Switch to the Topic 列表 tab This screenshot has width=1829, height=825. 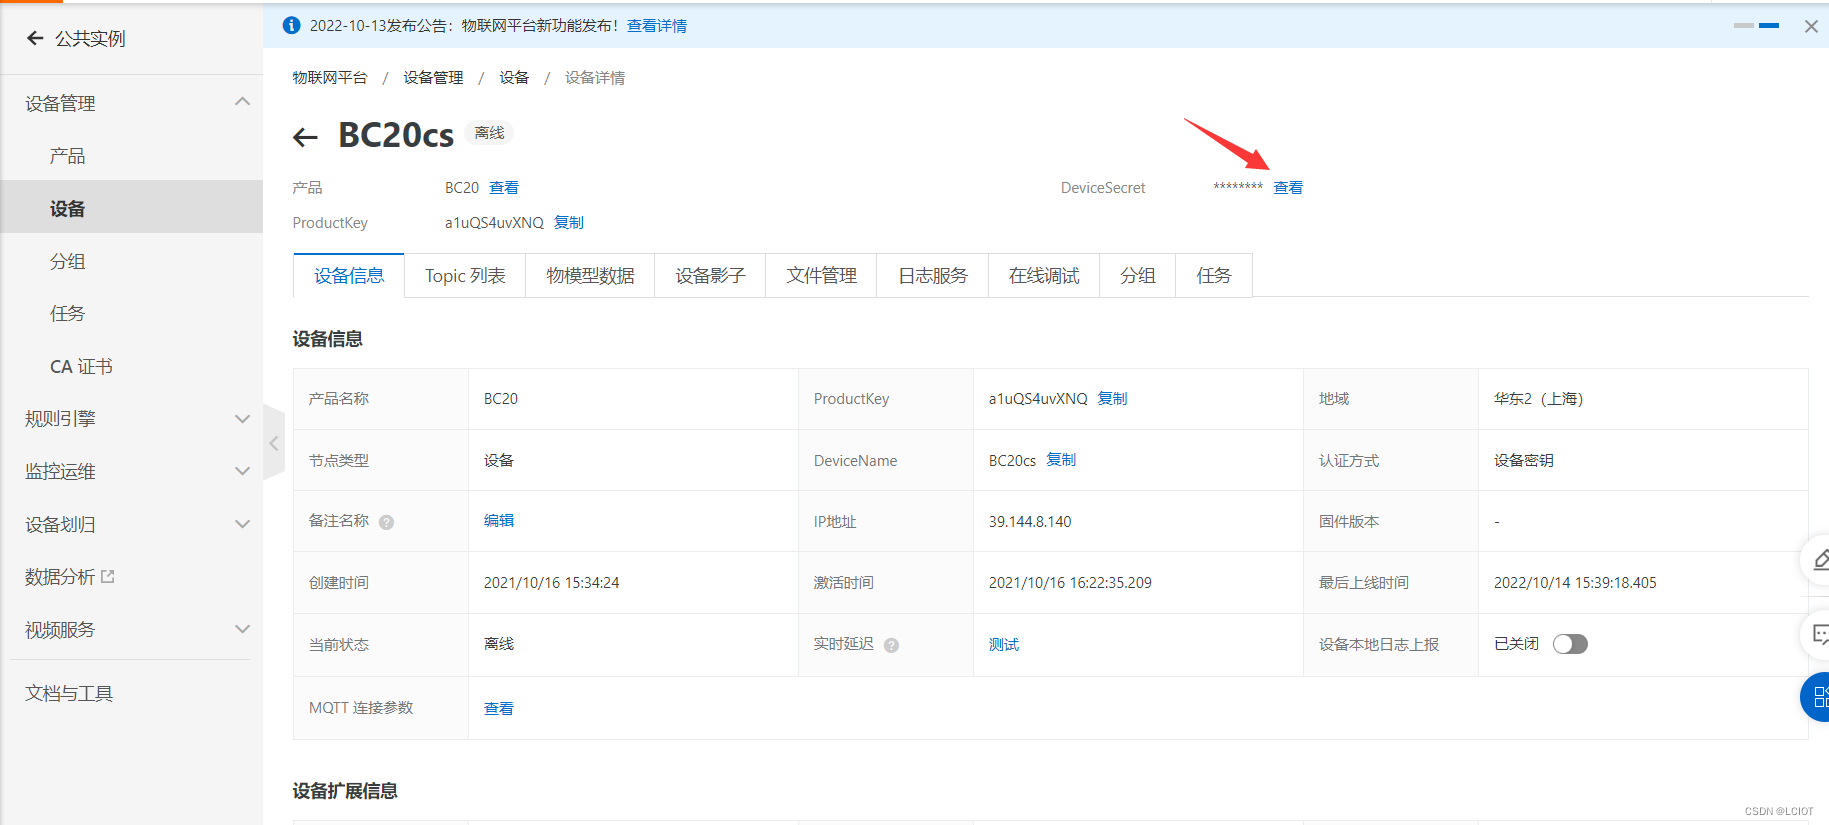tap(465, 276)
